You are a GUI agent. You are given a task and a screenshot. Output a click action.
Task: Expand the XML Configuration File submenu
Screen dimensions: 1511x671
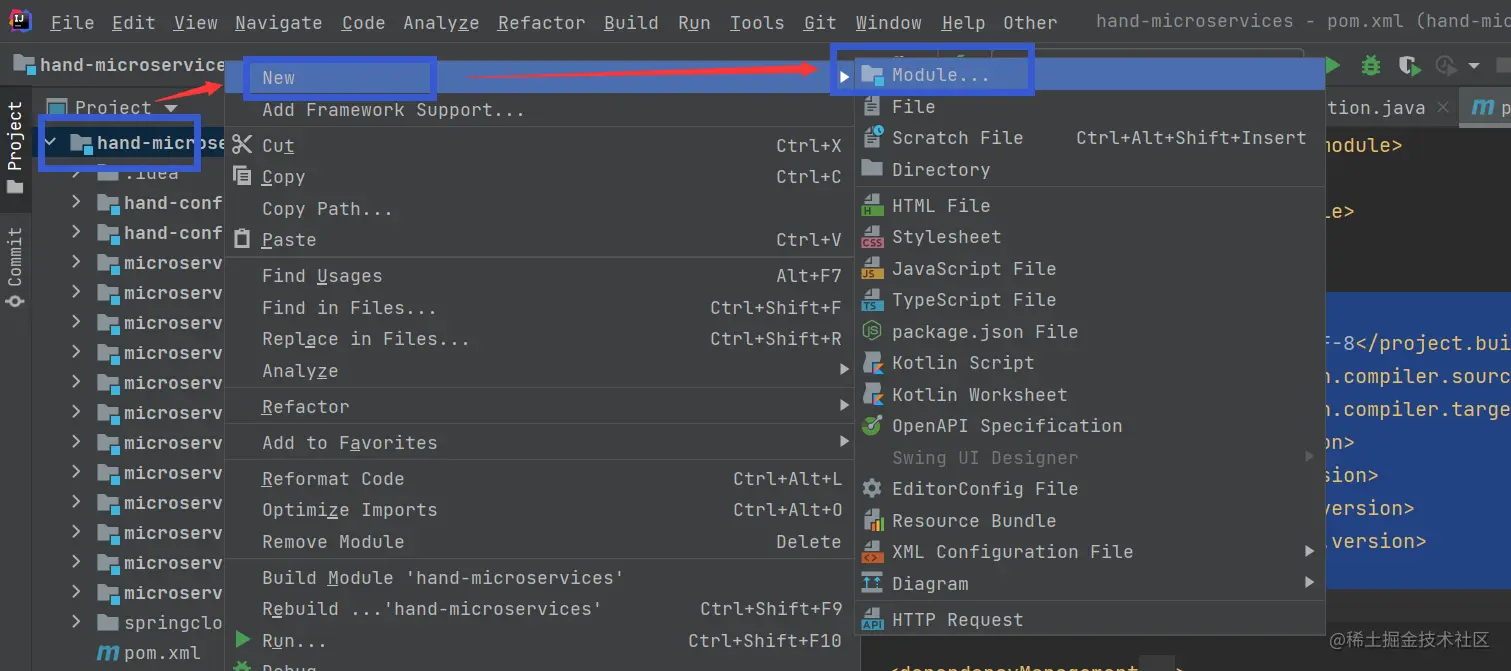coord(1090,552)
